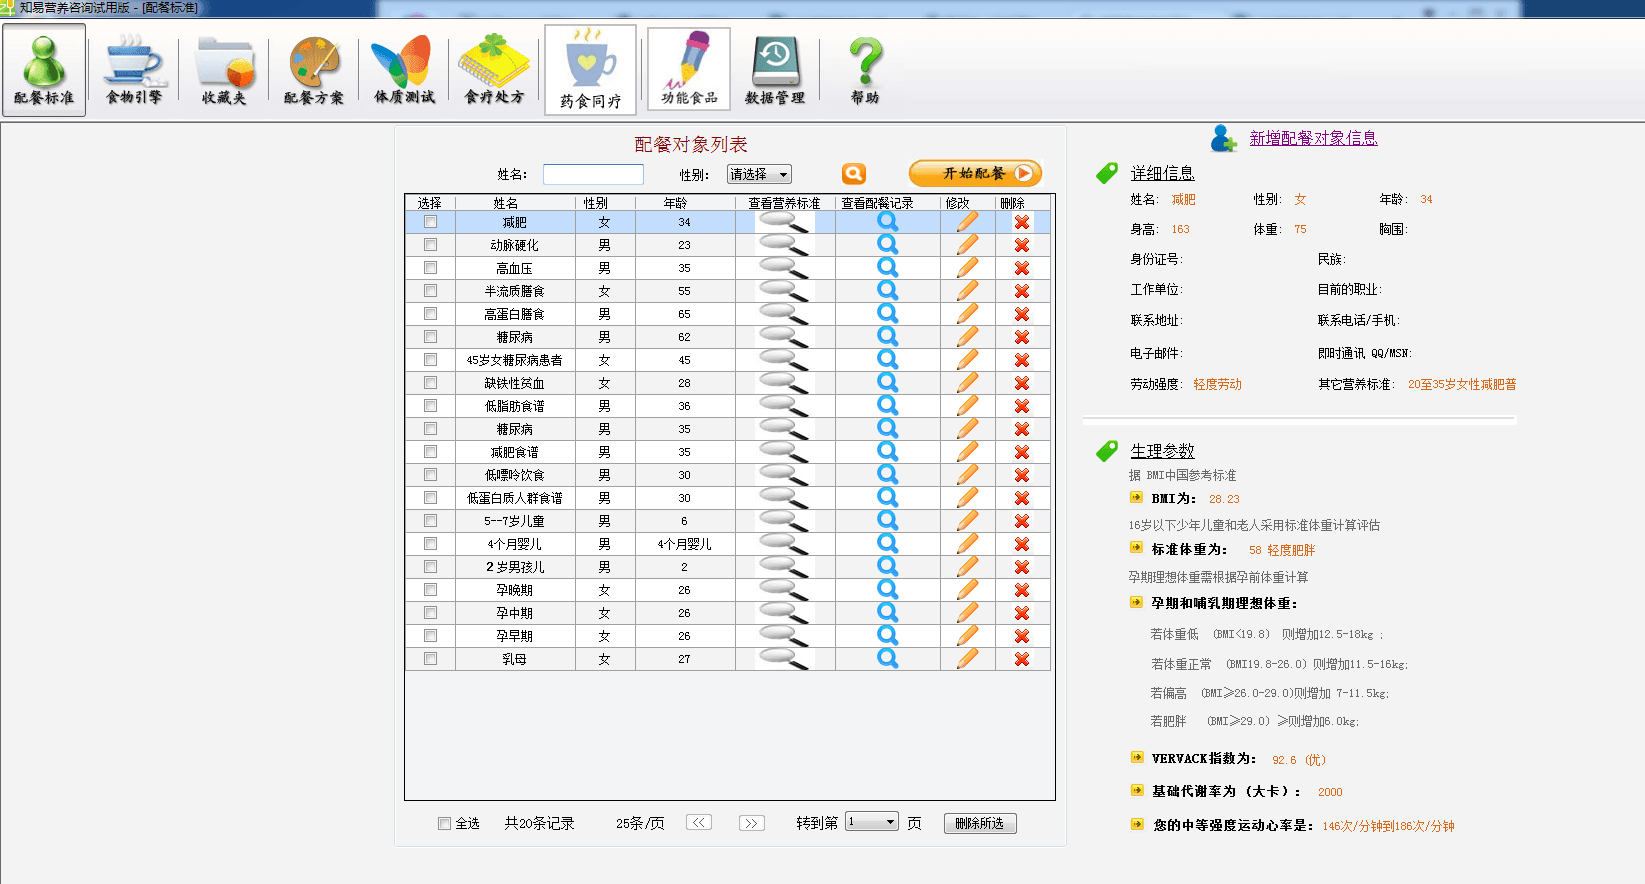Open the 收藏夹 folder module
The width and height of the screenshot is (1645, 884).
(224, 70)
